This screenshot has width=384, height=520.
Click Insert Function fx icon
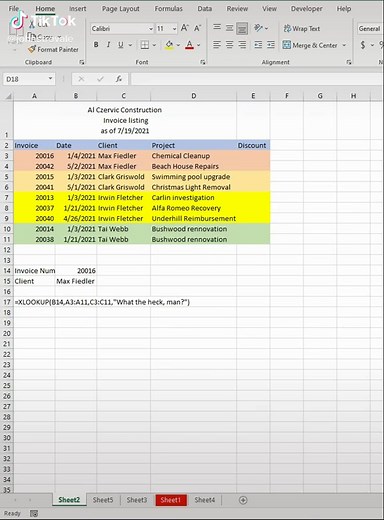coord(119,79)
